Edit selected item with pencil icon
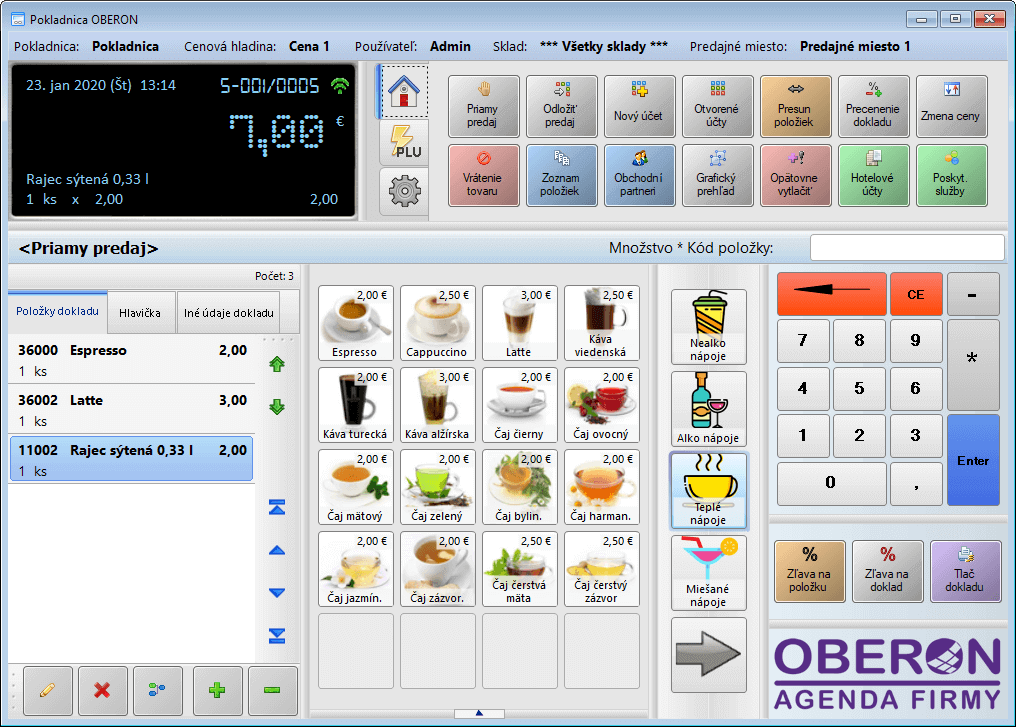Image resolution: width=1016 pixels, height=727 pixels. (x=46, y=690)
